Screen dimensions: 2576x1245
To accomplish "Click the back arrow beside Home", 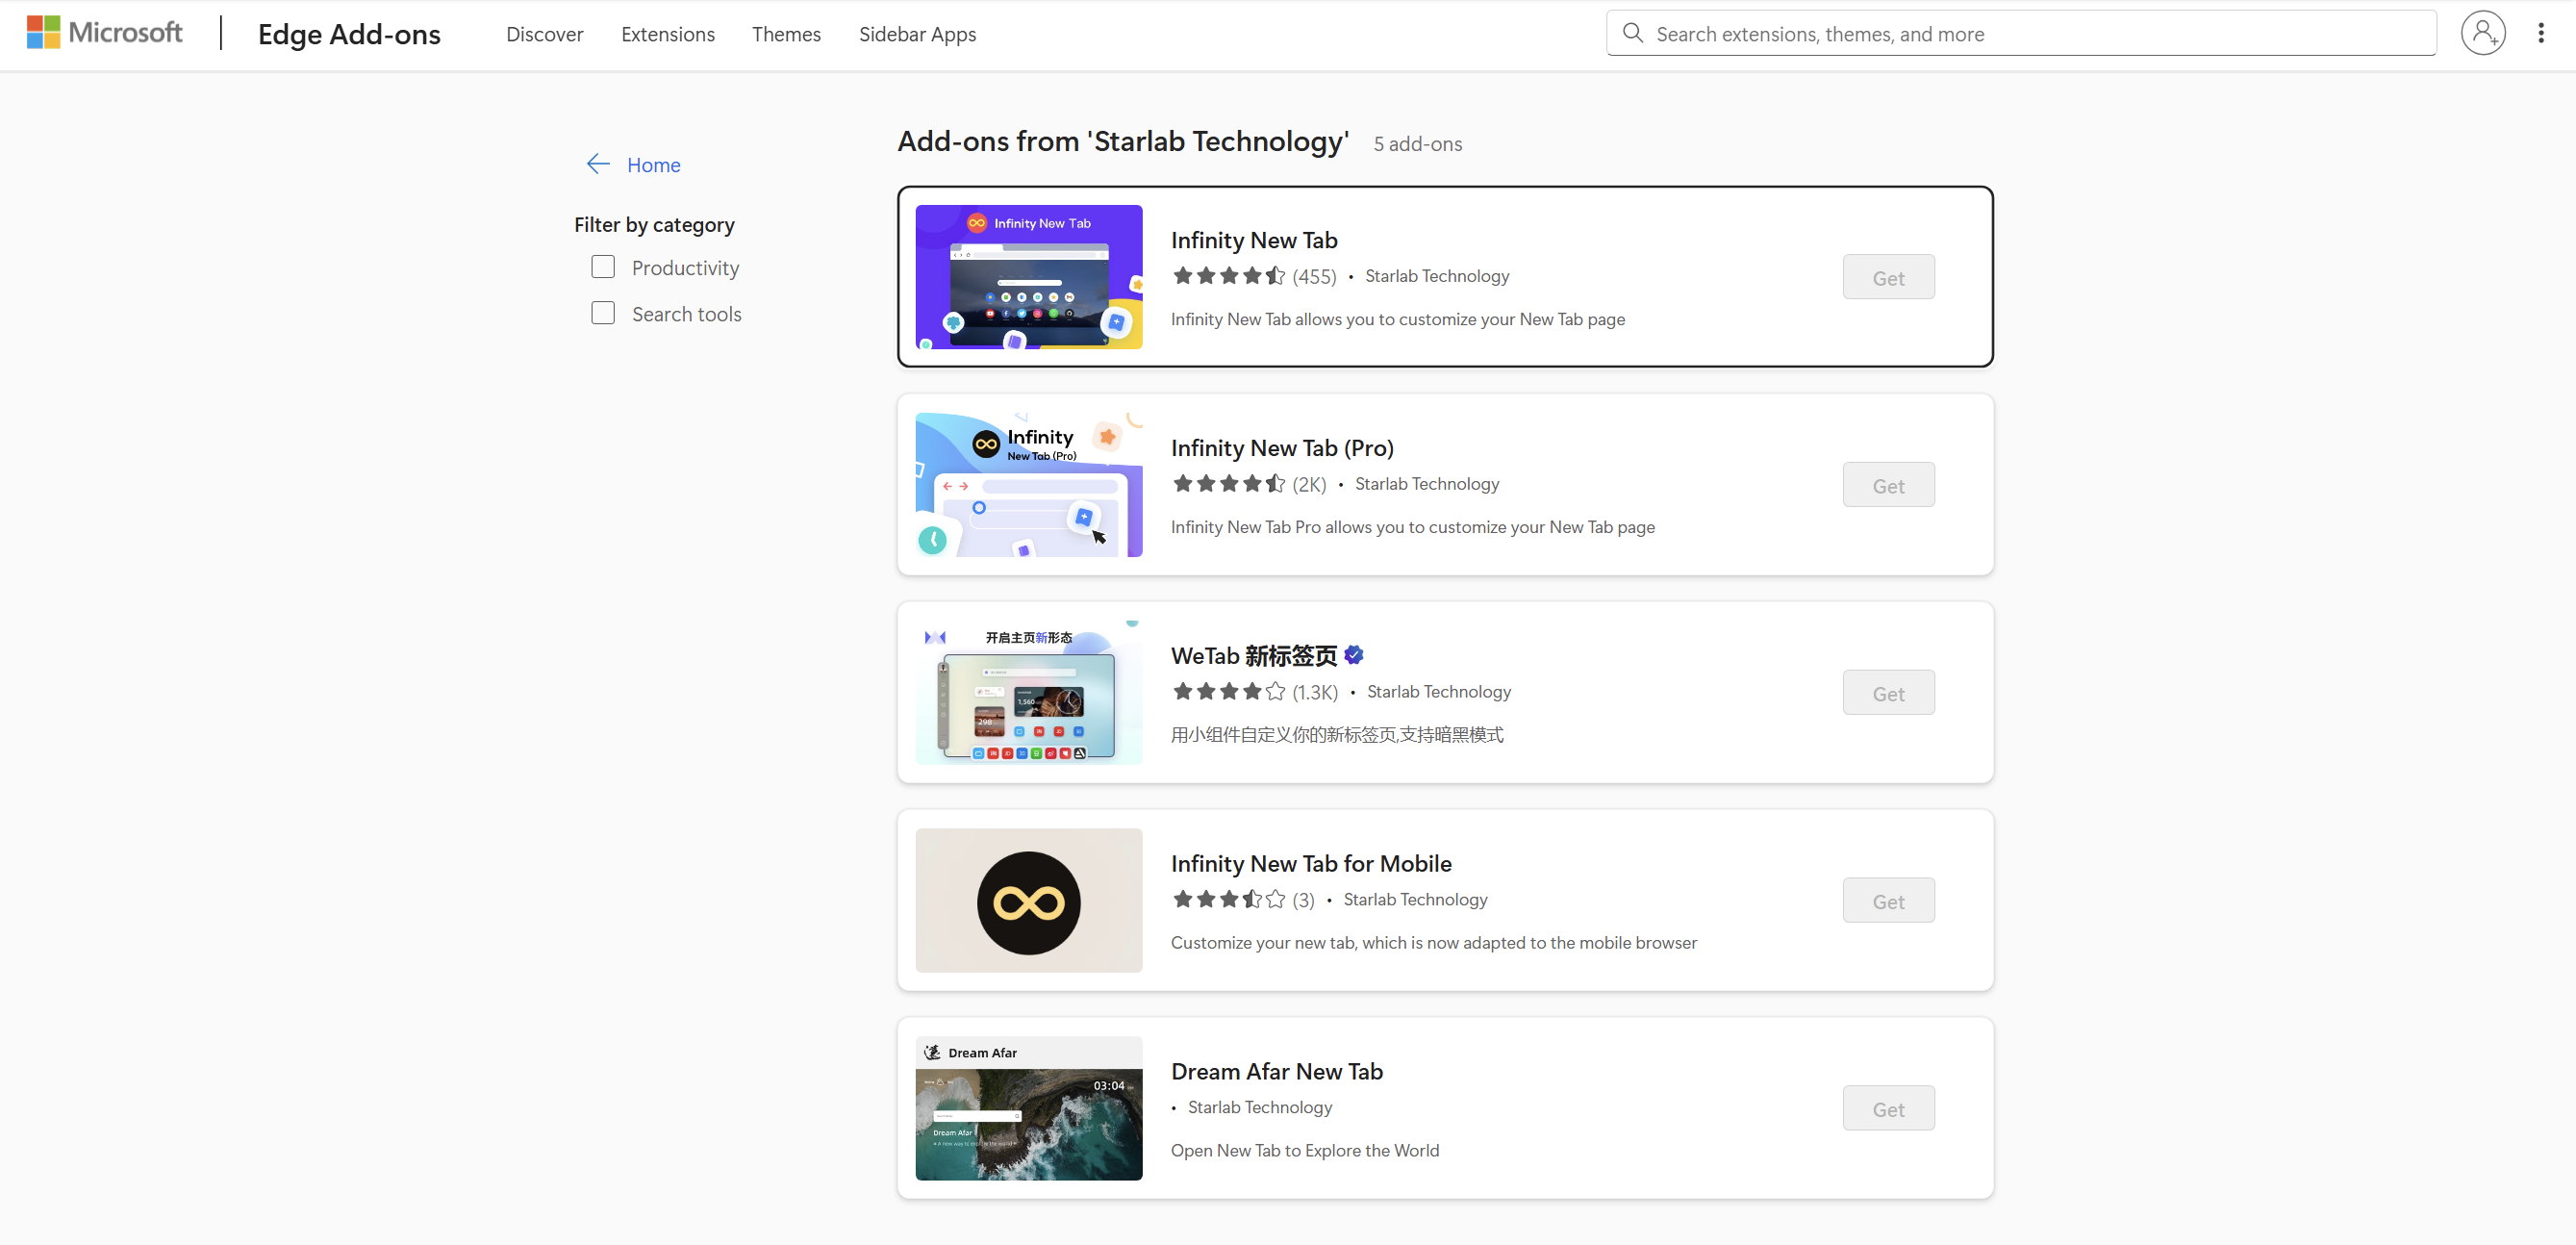I will 598,164.
